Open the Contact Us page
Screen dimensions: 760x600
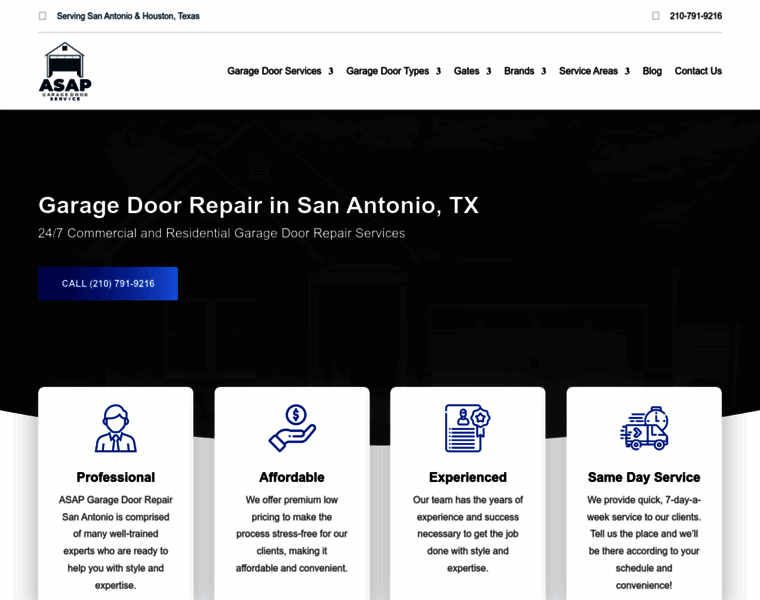pyautogui.click(x=698, y=71)
